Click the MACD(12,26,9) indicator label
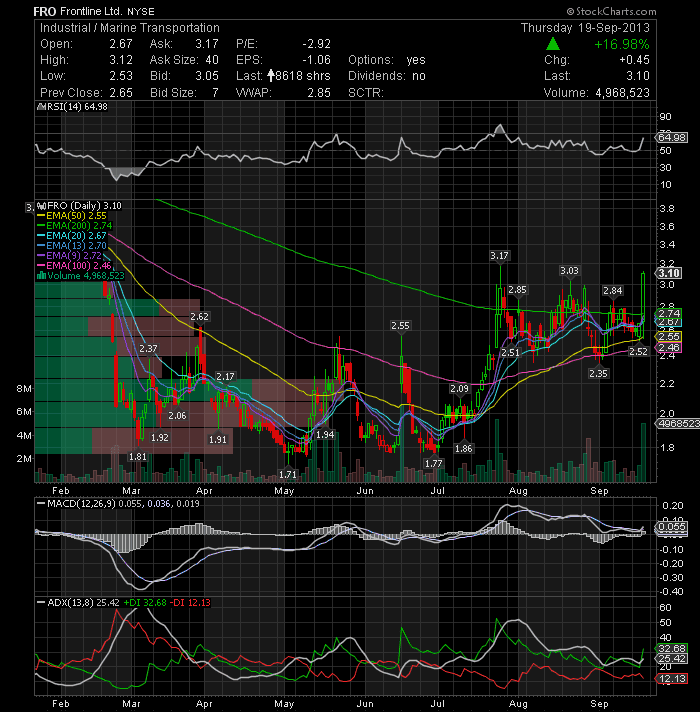The height and width of the screenshot is (712, 700). 82,504
